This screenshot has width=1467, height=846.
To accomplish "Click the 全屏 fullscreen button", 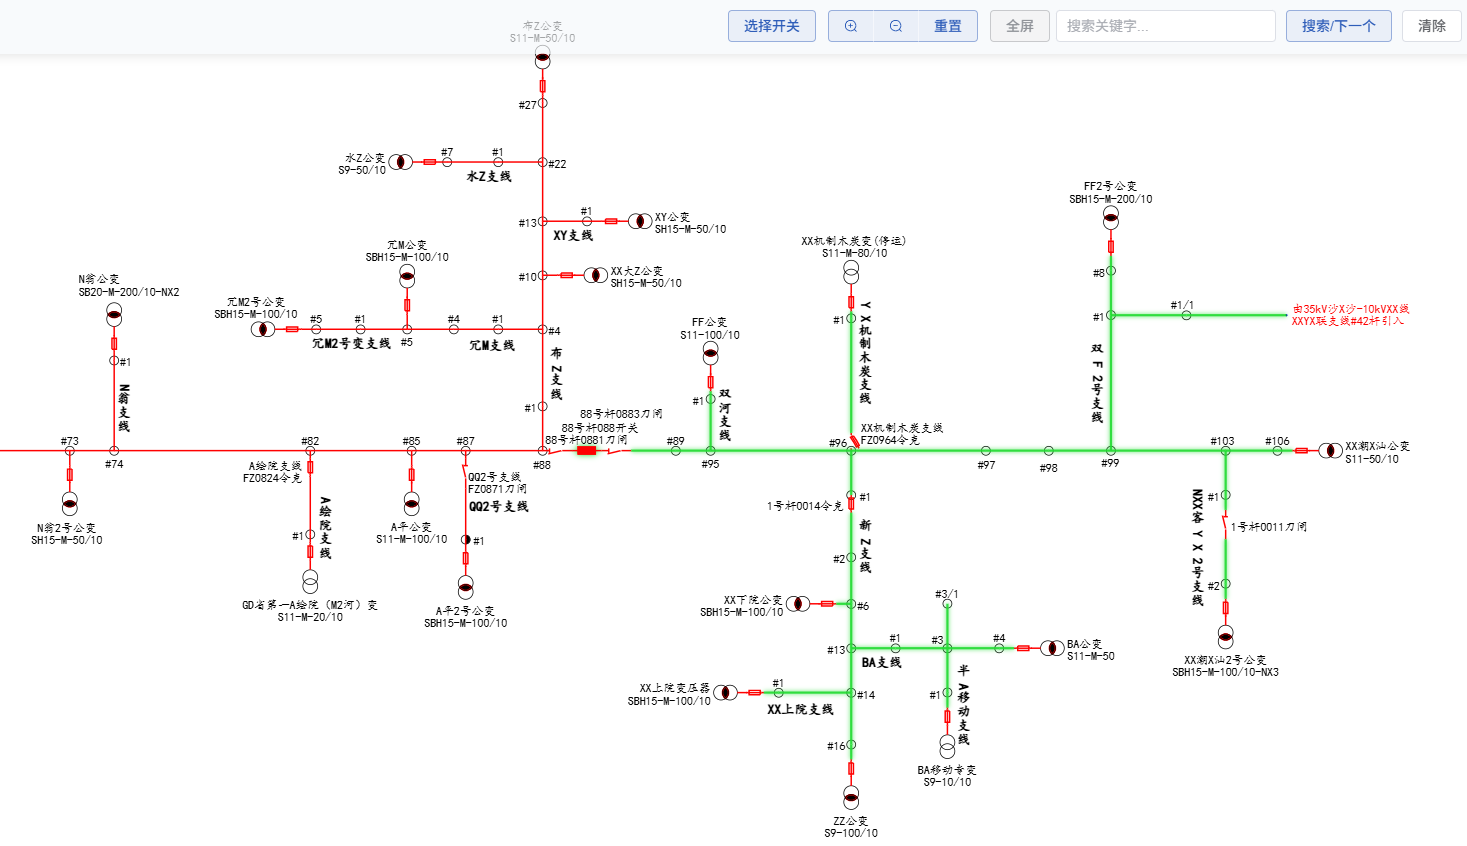I will (1020, 26).
